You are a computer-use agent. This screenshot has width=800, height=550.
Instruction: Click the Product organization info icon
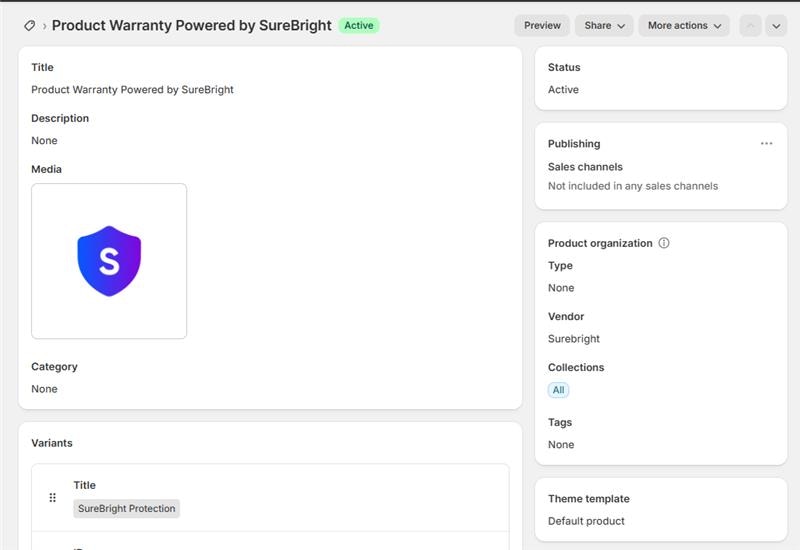pyautogui.click(x=664, y=243)
